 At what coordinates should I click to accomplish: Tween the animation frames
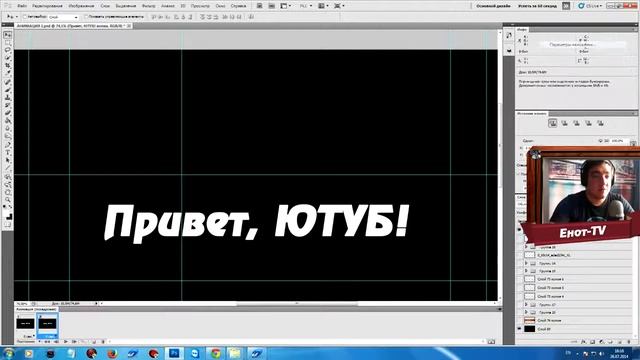coord(84,342)
